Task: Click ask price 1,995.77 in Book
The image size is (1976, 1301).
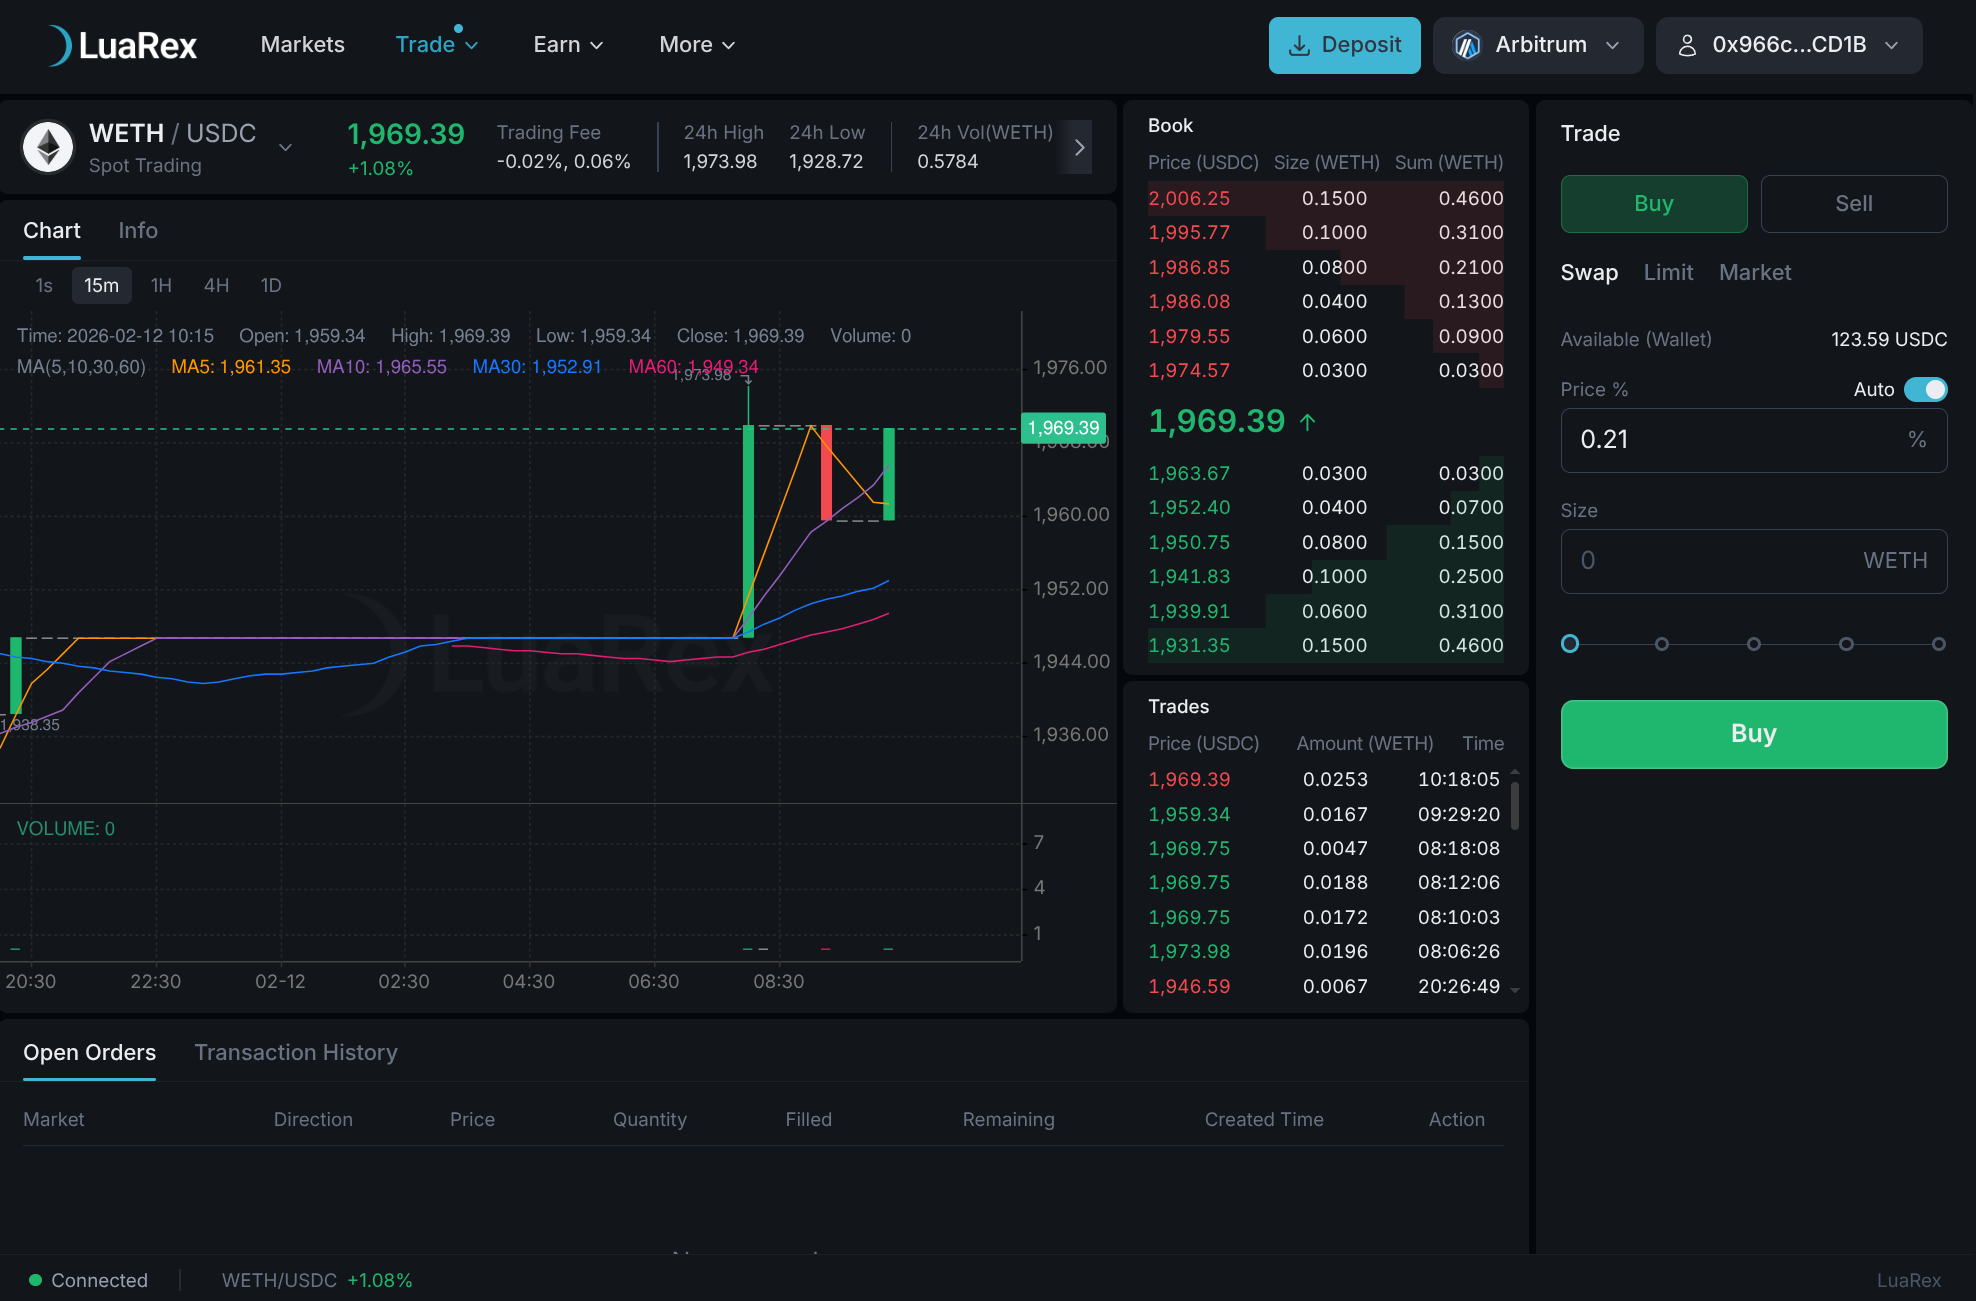Action: click(x=1189, y=233)
